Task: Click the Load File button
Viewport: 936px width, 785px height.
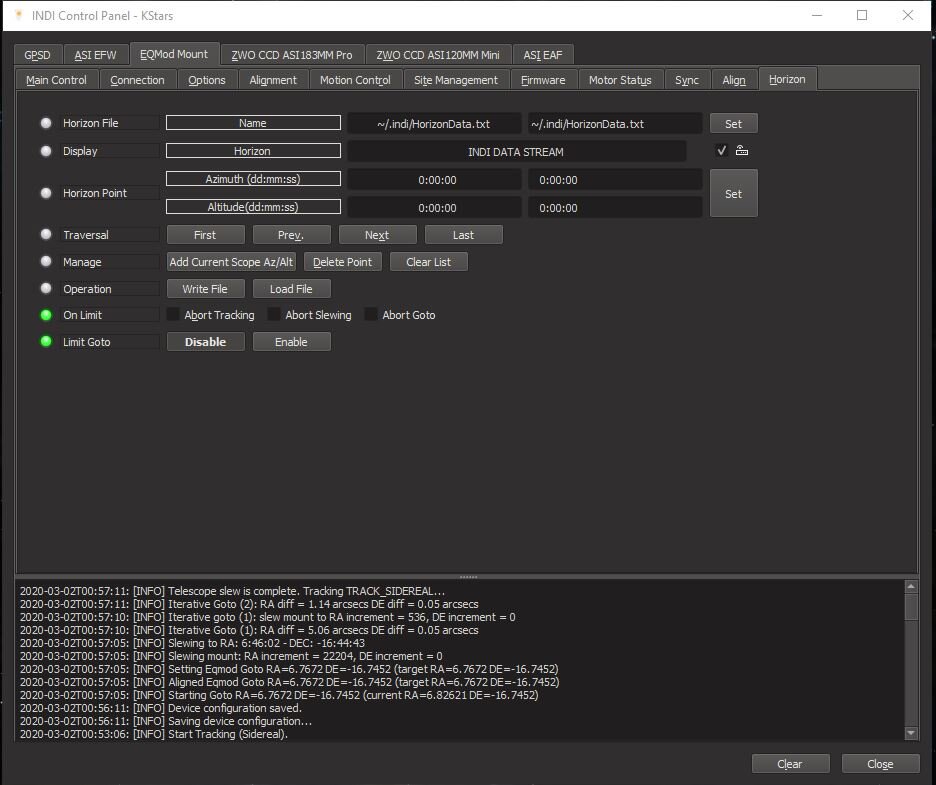Action: 291,288
